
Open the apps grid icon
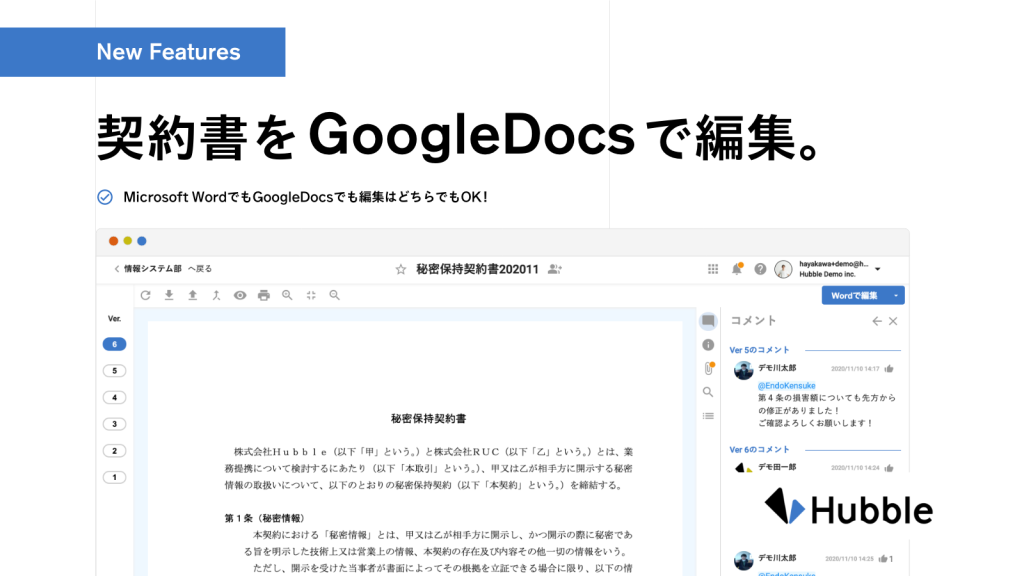click(713, 269)
